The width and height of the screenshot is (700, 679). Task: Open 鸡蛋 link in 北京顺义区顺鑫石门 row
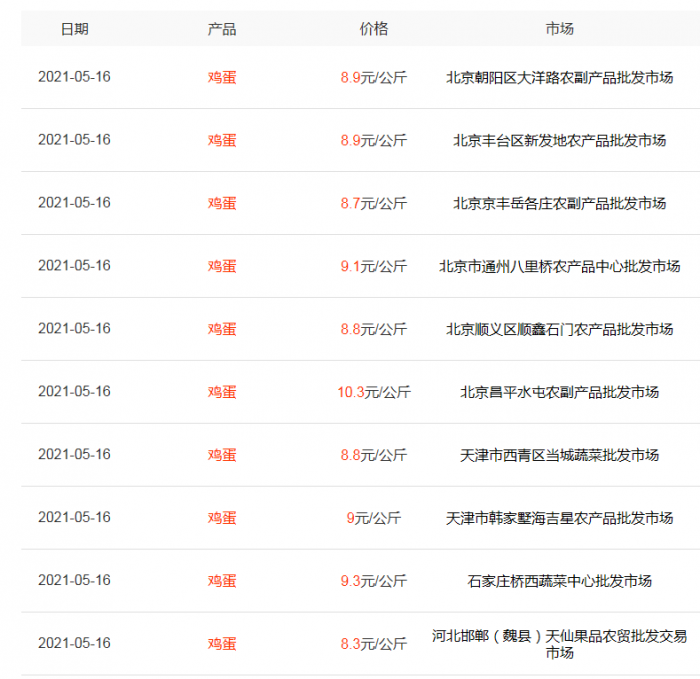[222, 329]
